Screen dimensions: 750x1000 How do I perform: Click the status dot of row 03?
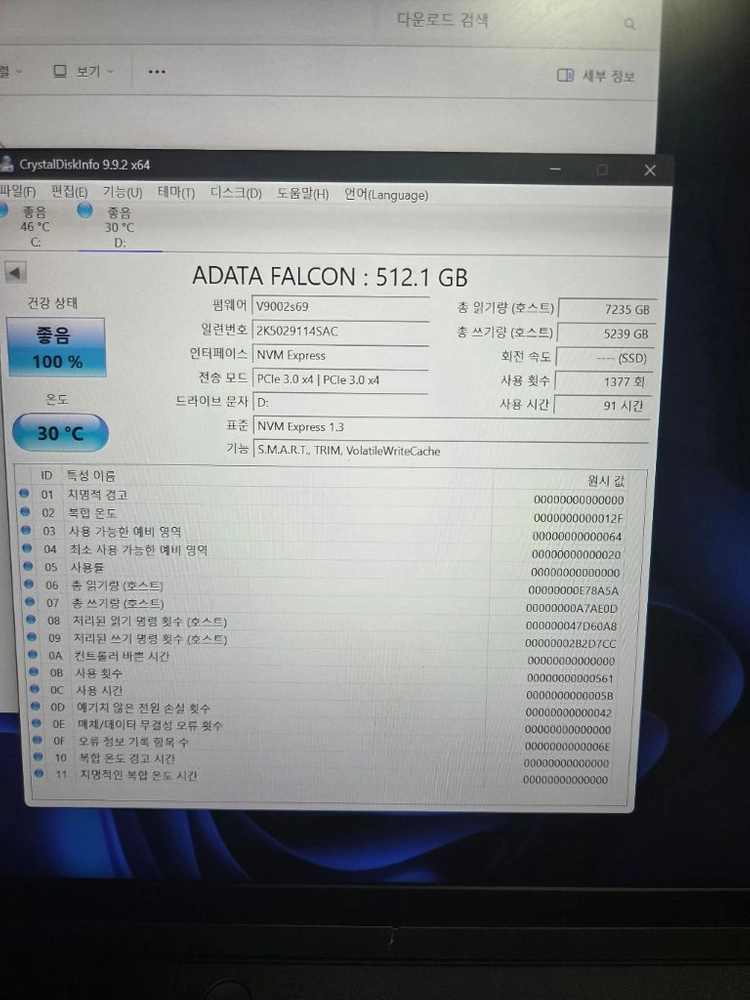pyautogui.click(x=27, y=529)
